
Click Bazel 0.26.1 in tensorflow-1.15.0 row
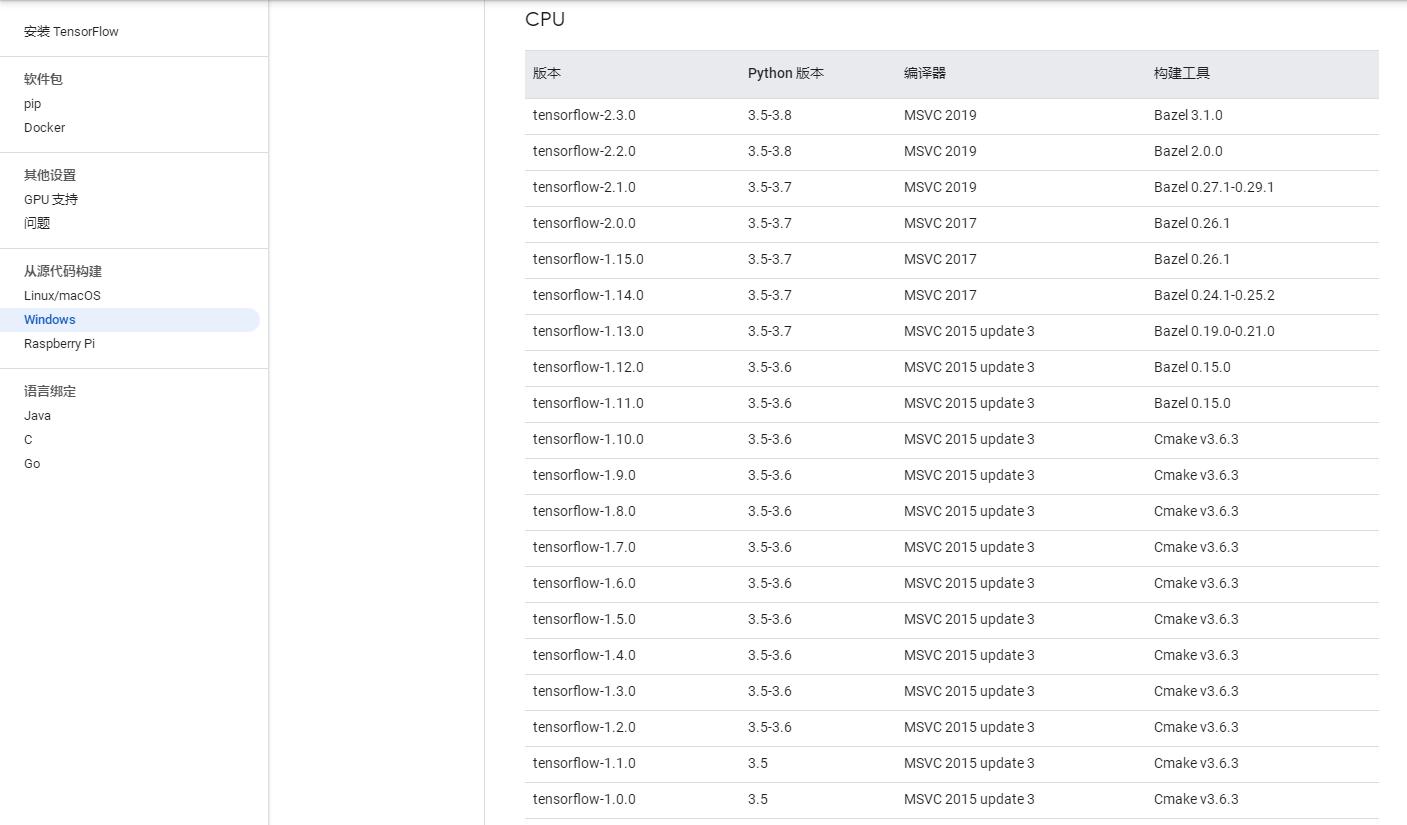(x=1192, y=259)
